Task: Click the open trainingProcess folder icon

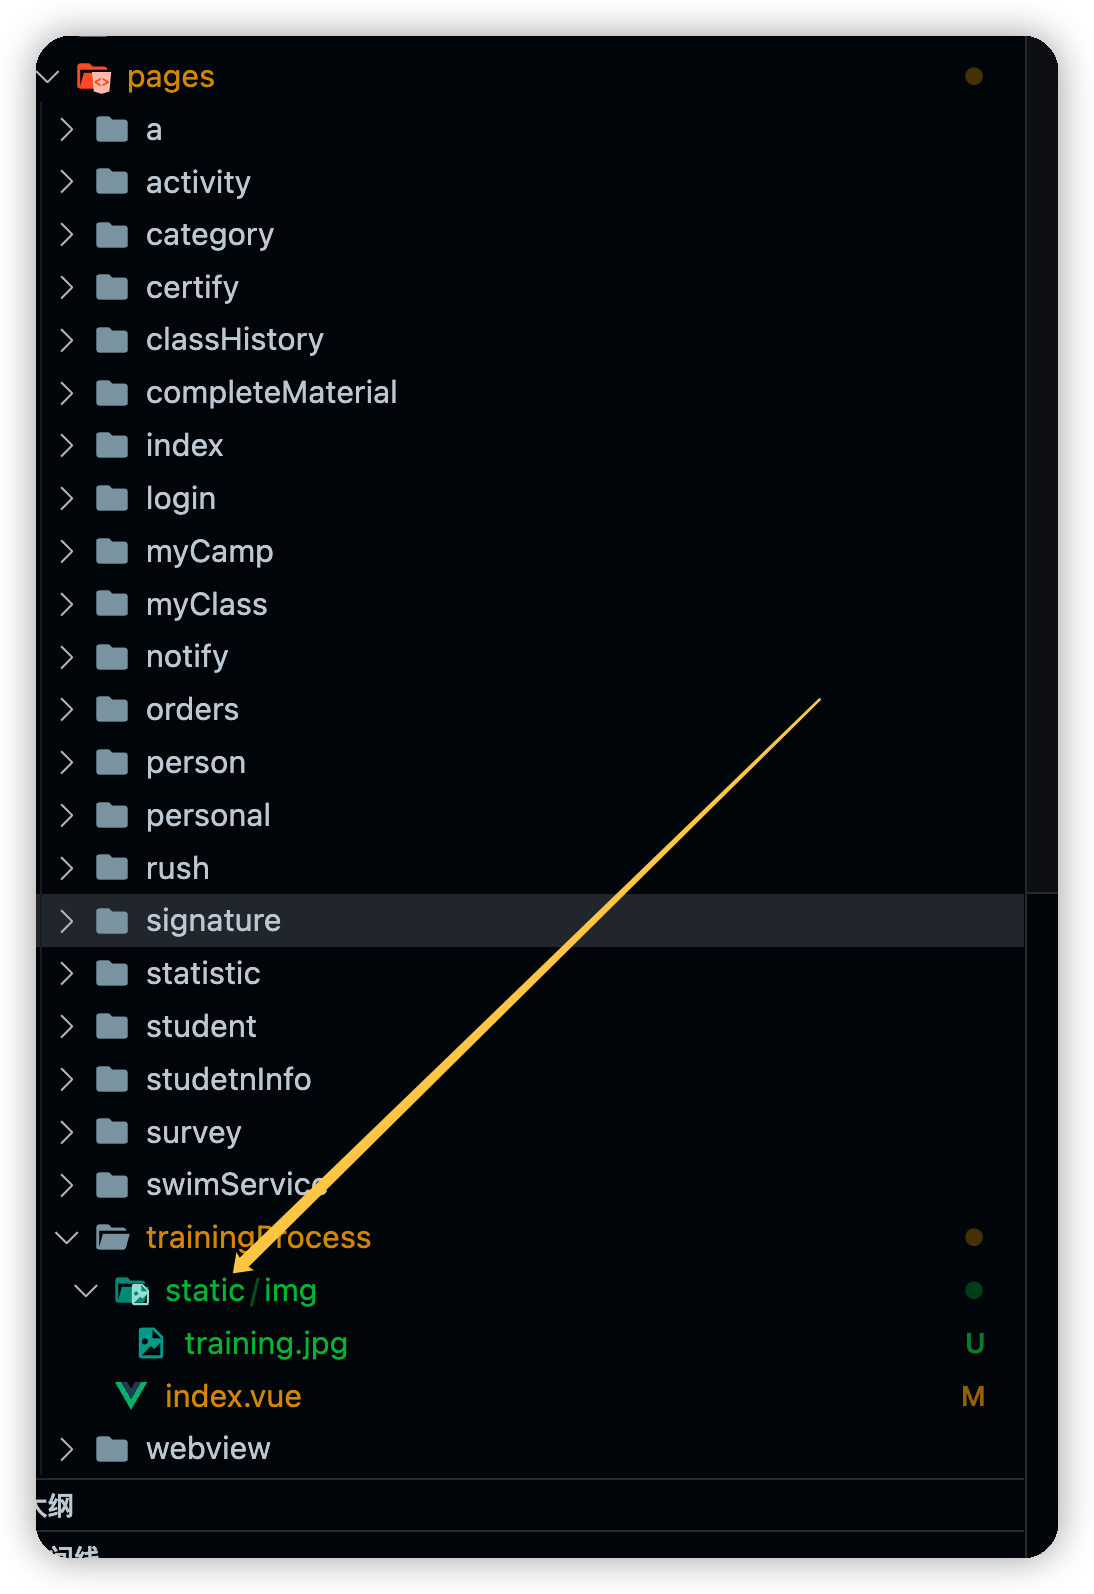Action: (x=113, y=1238)
